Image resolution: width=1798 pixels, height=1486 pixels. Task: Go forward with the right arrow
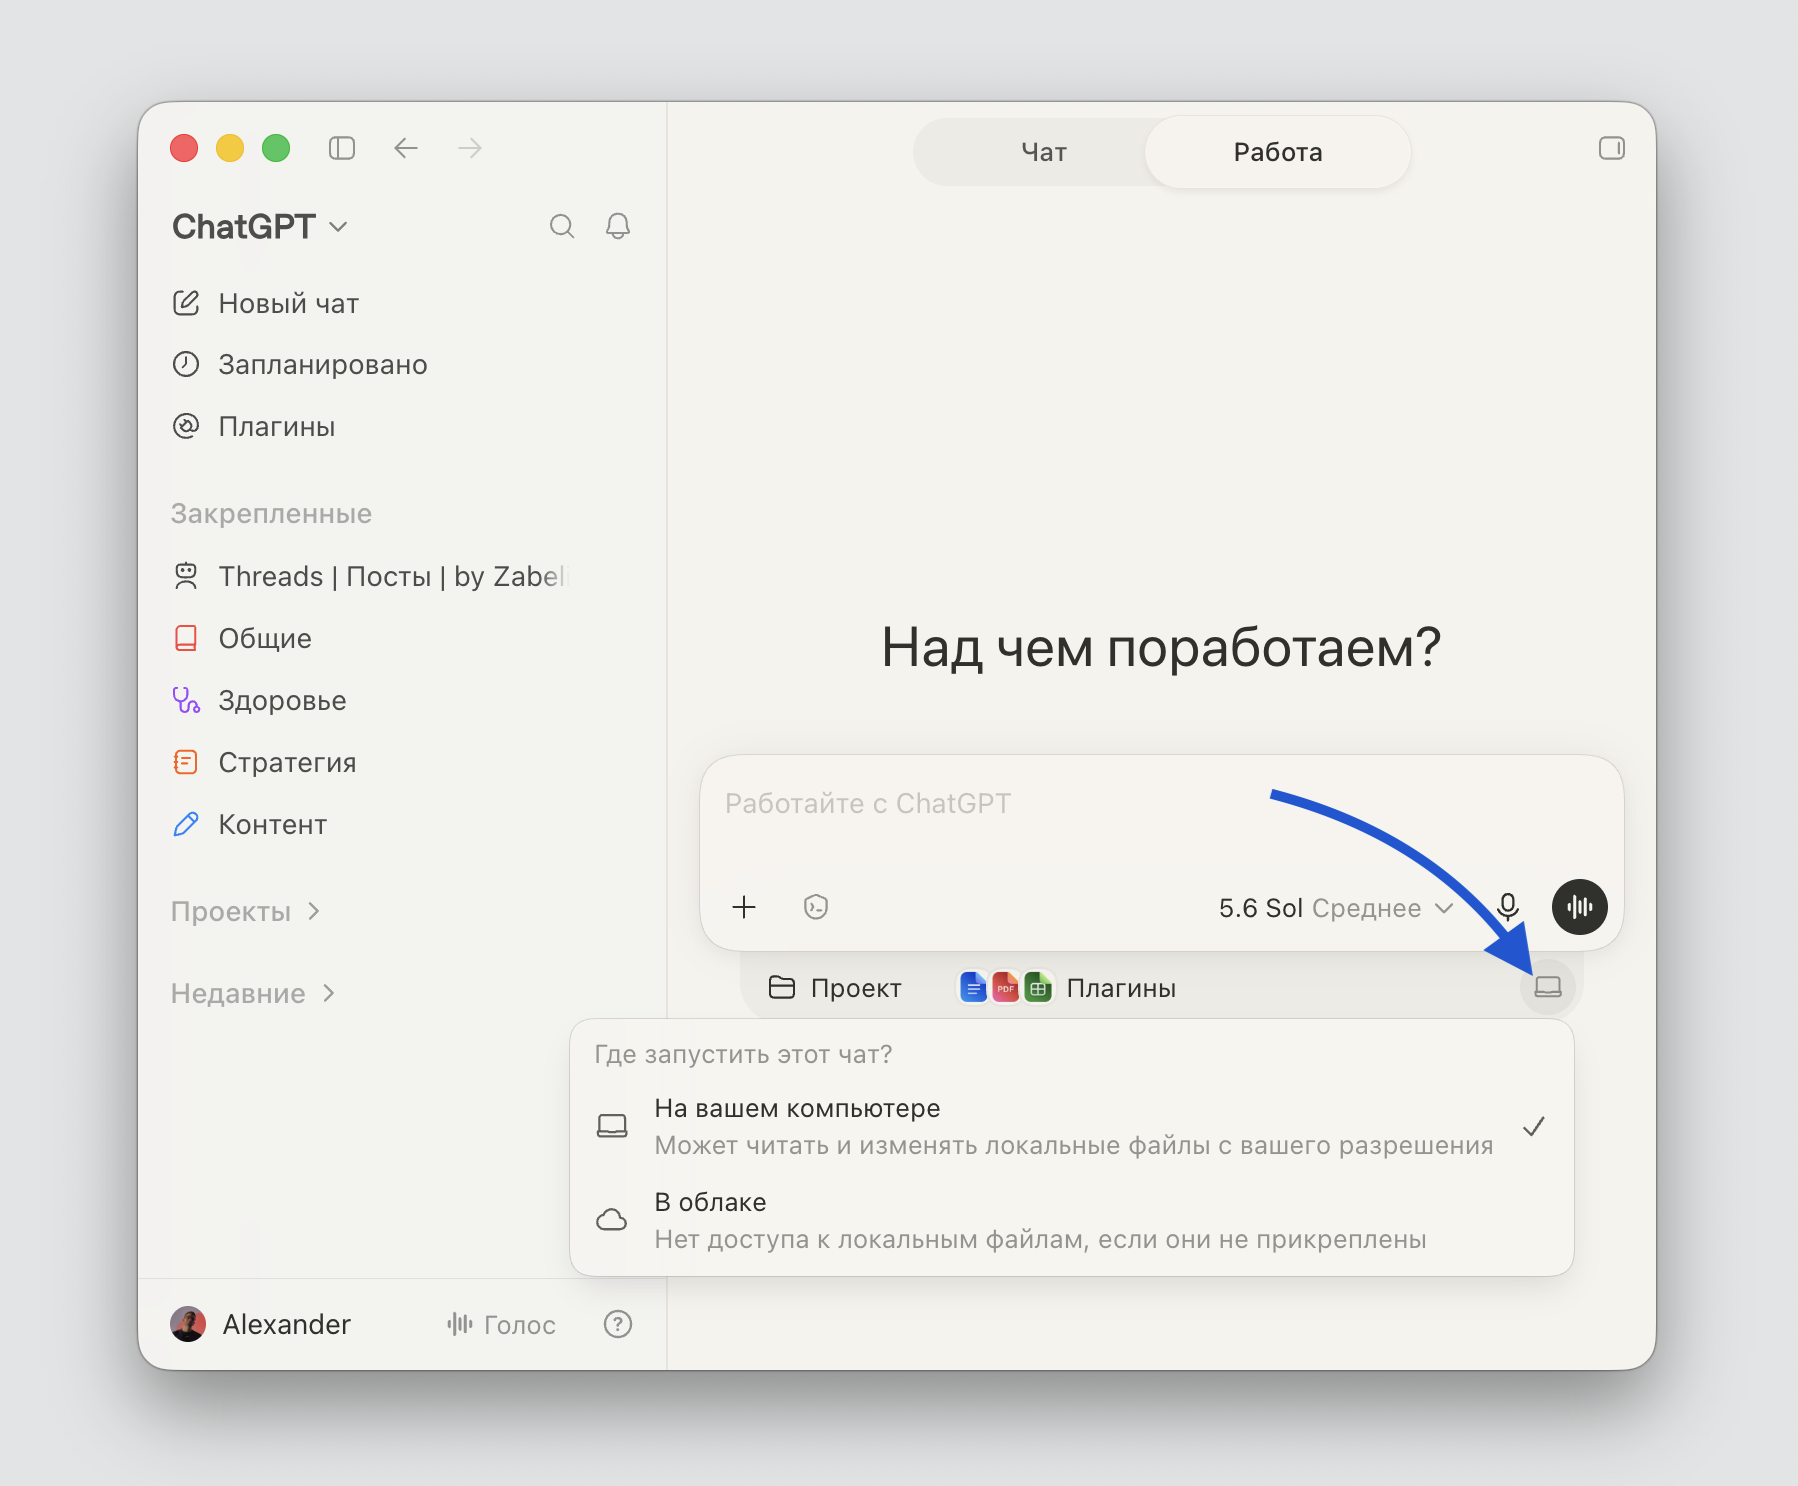[470, 148]
